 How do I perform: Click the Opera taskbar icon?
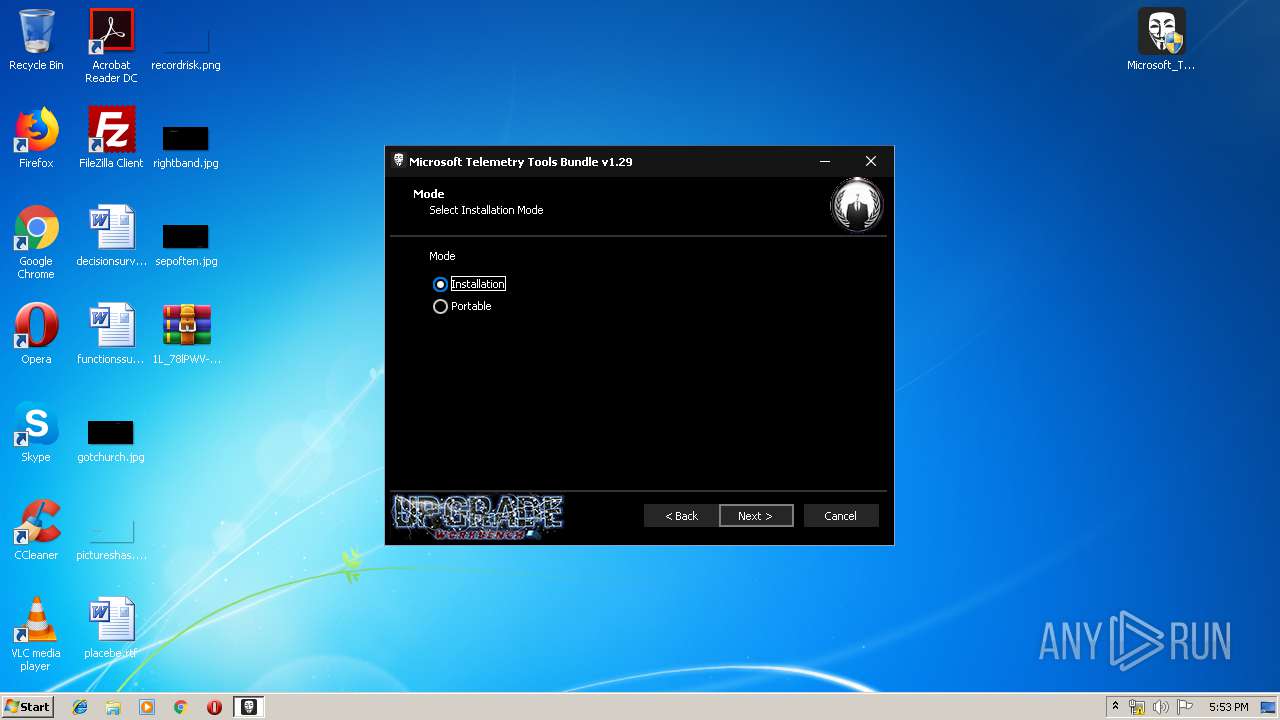coord(214,707)
